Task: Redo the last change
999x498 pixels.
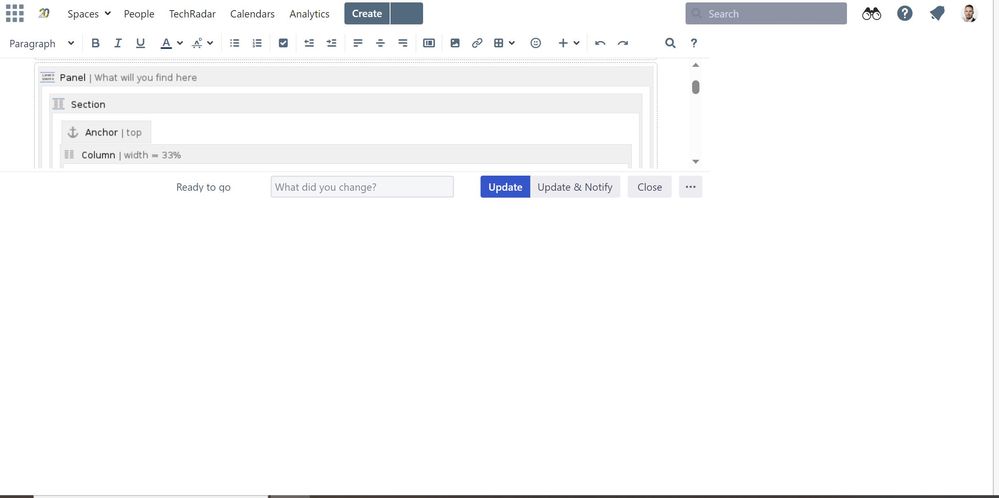Action: [x=622, y=43]
